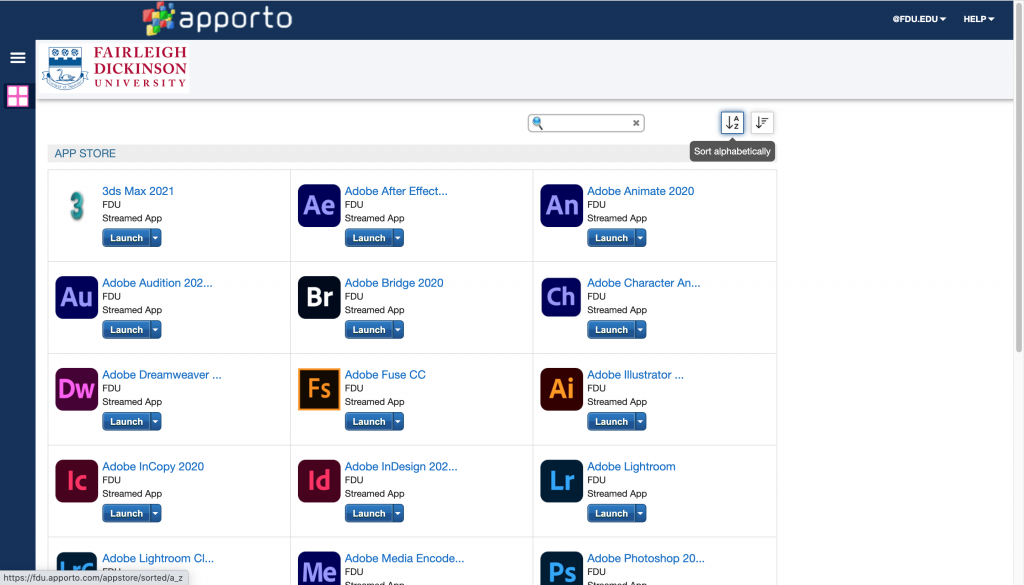The image size is (1024, 585).
Task: Clear the search box with the X icon
Action: (636, 123)
